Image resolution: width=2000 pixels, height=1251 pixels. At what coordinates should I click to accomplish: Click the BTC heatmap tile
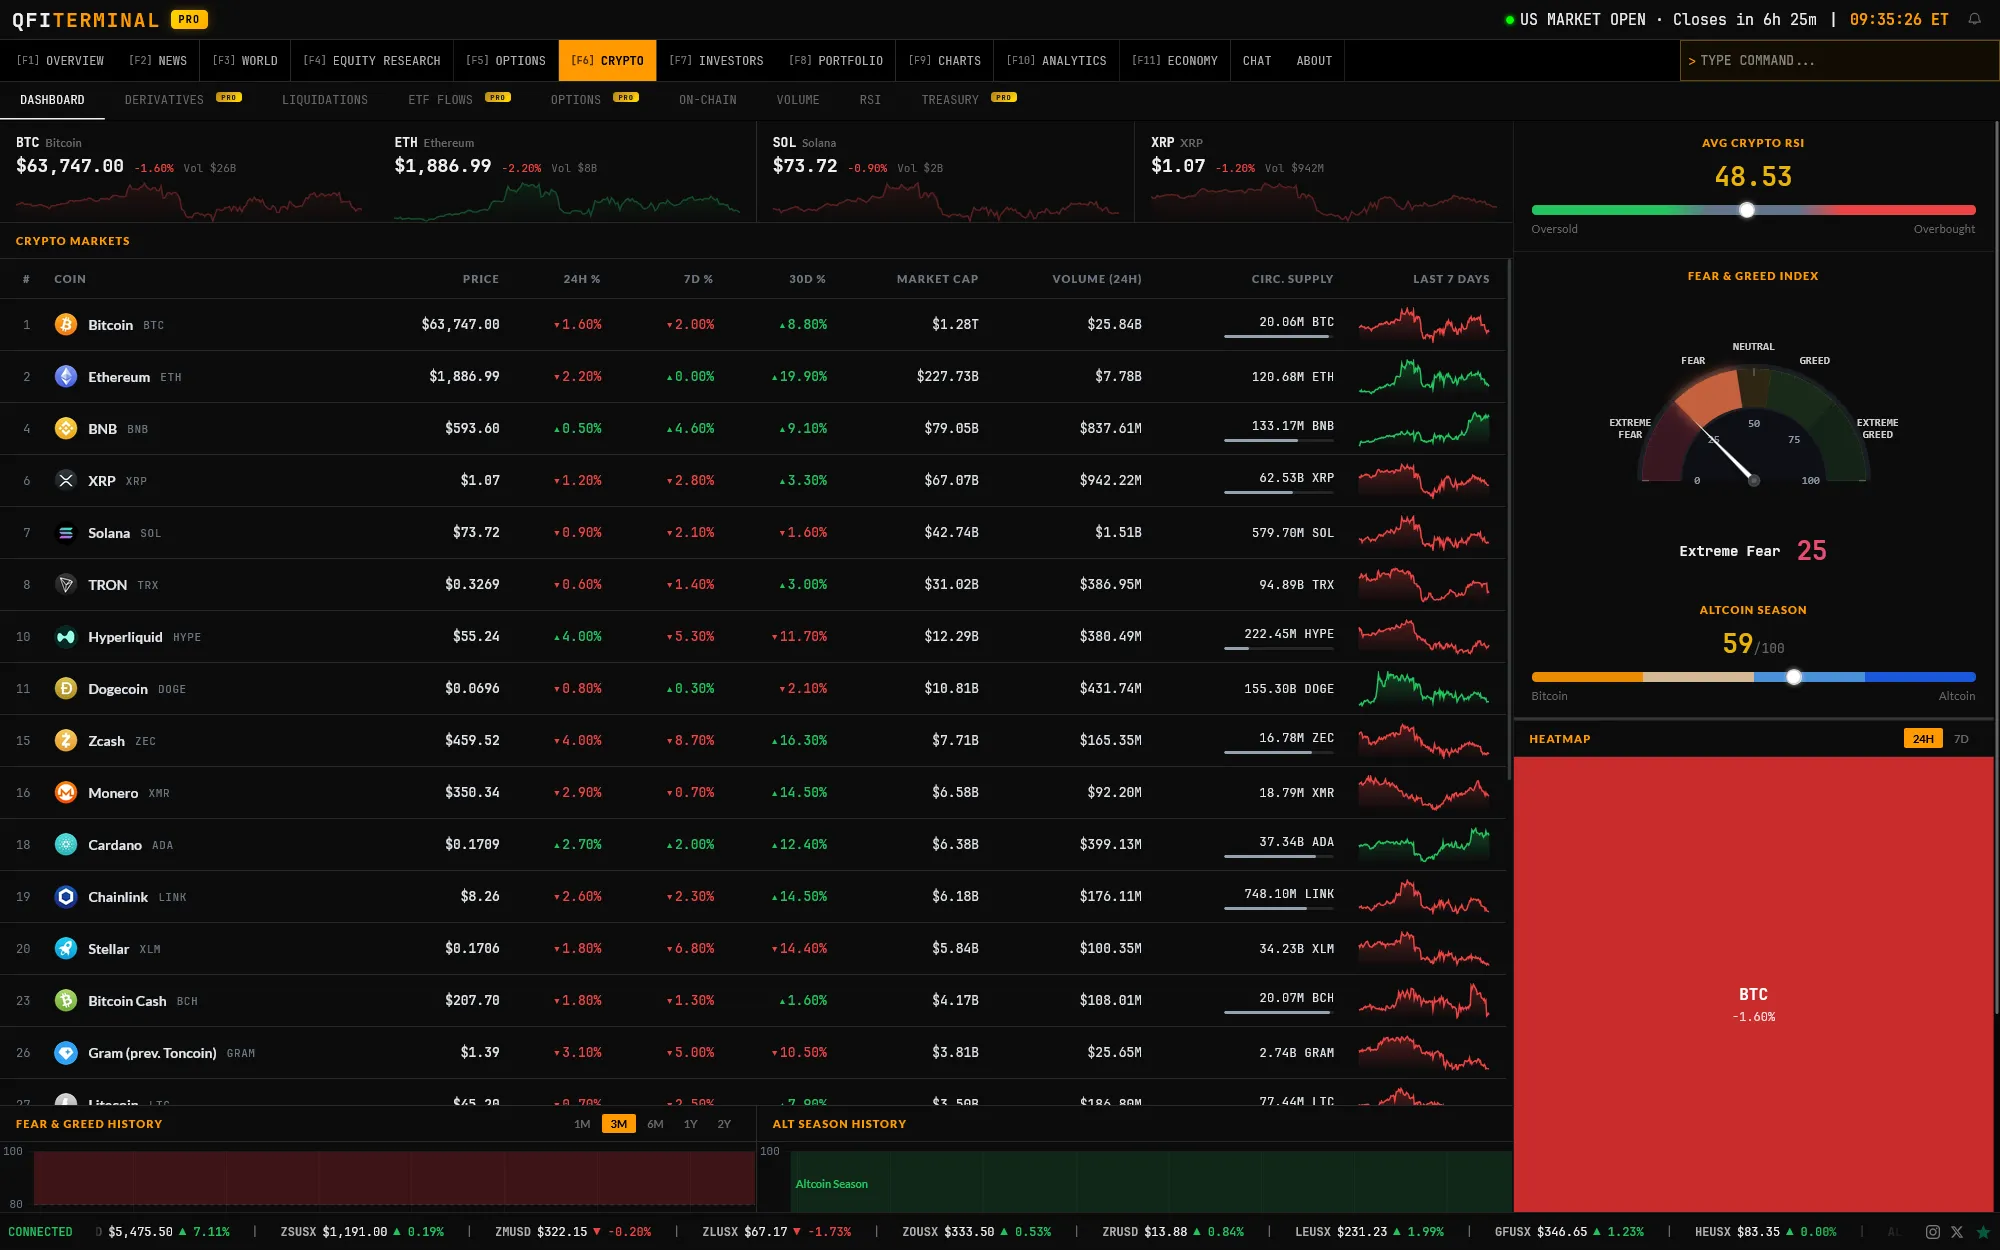point(1753,985)
